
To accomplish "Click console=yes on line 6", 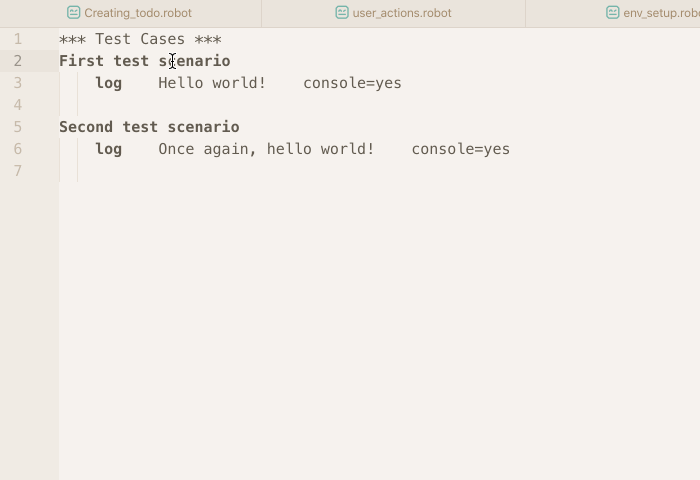I will pos(461,149).
